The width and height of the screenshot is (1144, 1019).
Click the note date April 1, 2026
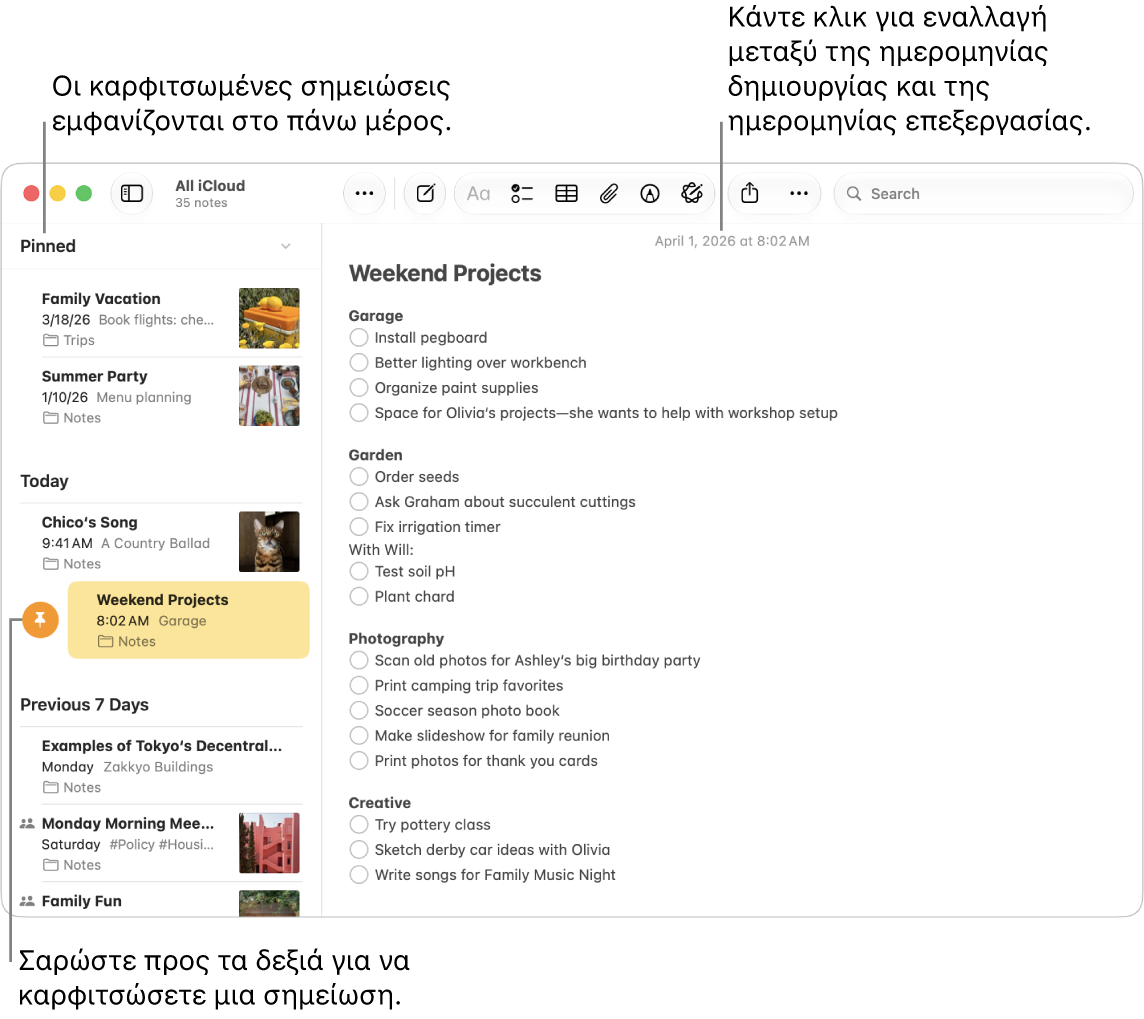click(732, 241)
